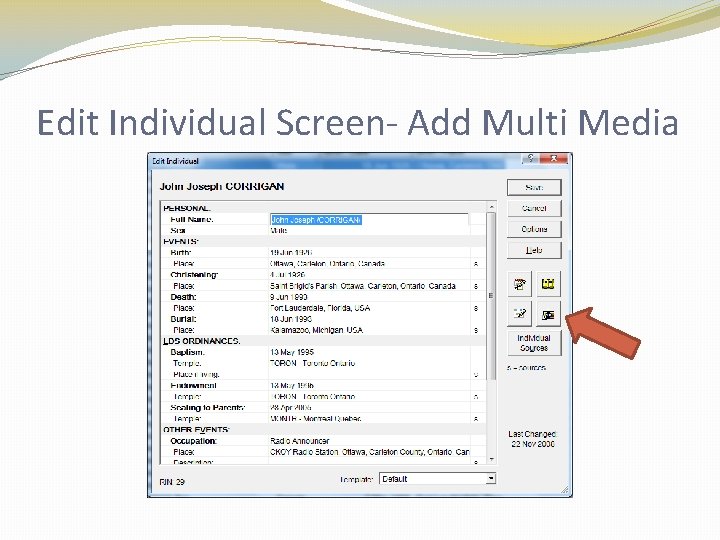Select CKOY Radio Station place value
Image resolution: width=720 pixels, height=540 pixels.
[x=370, y=452]
